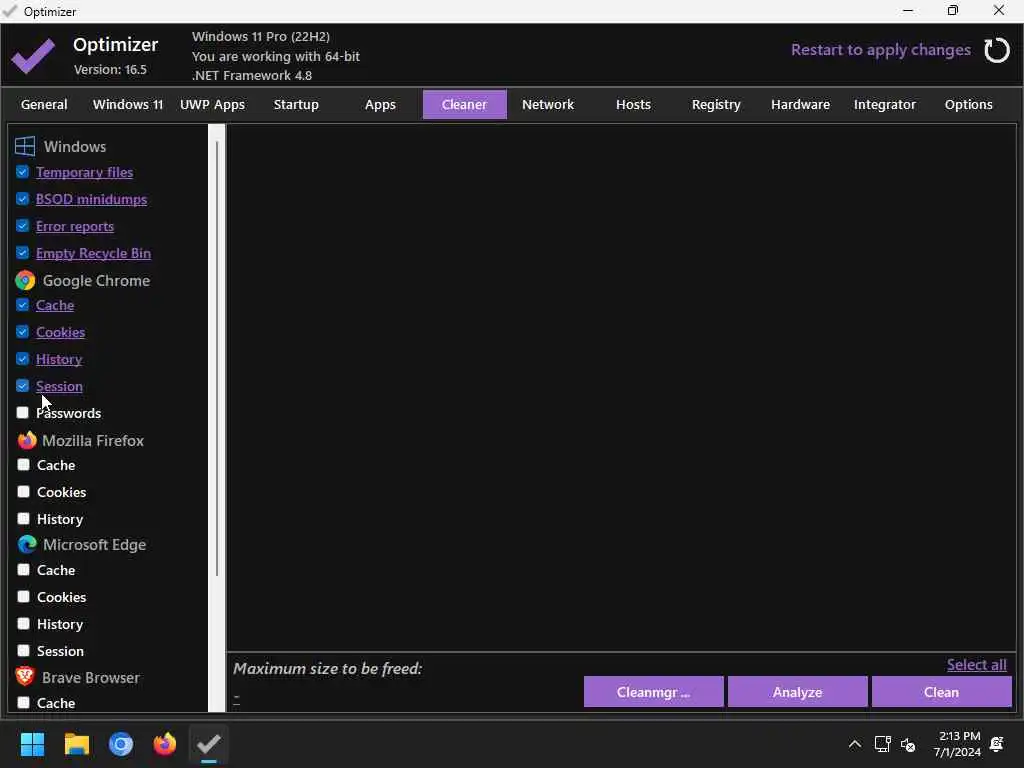Launch Chrome from the taskbar
Image resolution: width=1024 pixels, height=768 pixels.
(121, 744)
